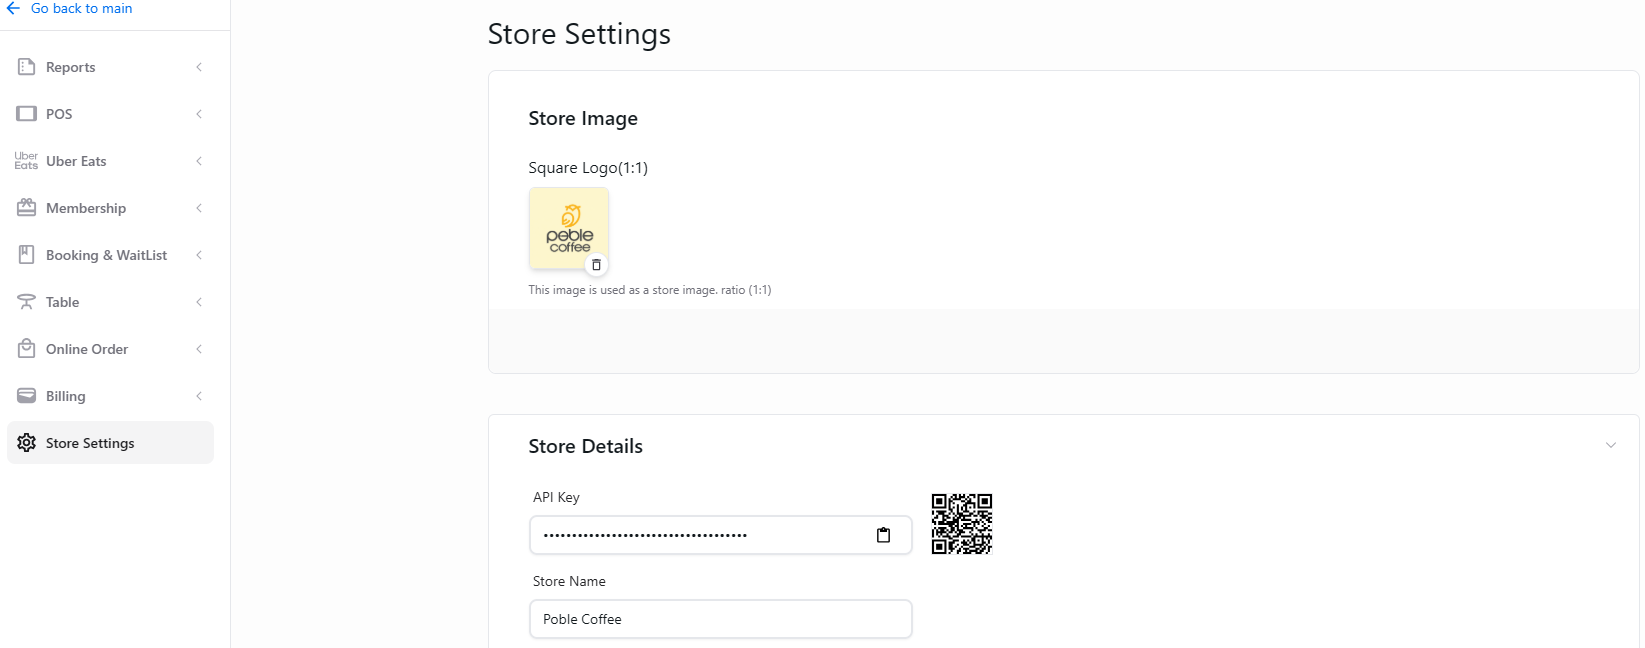
Task: Click the Store Settings gear icon
Action: pyautogui.click(x=27, y=443)
